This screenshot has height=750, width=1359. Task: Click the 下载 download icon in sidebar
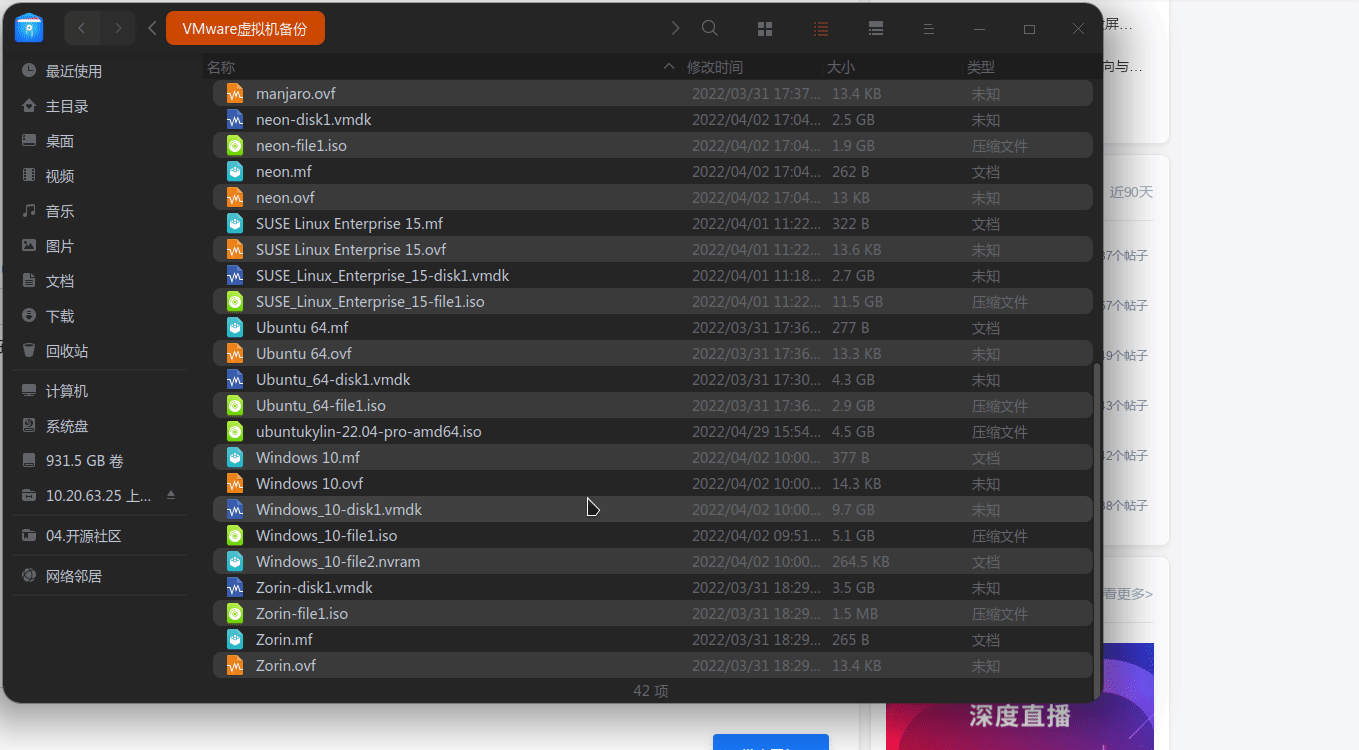pyautogui.click(x=29, y=316)
